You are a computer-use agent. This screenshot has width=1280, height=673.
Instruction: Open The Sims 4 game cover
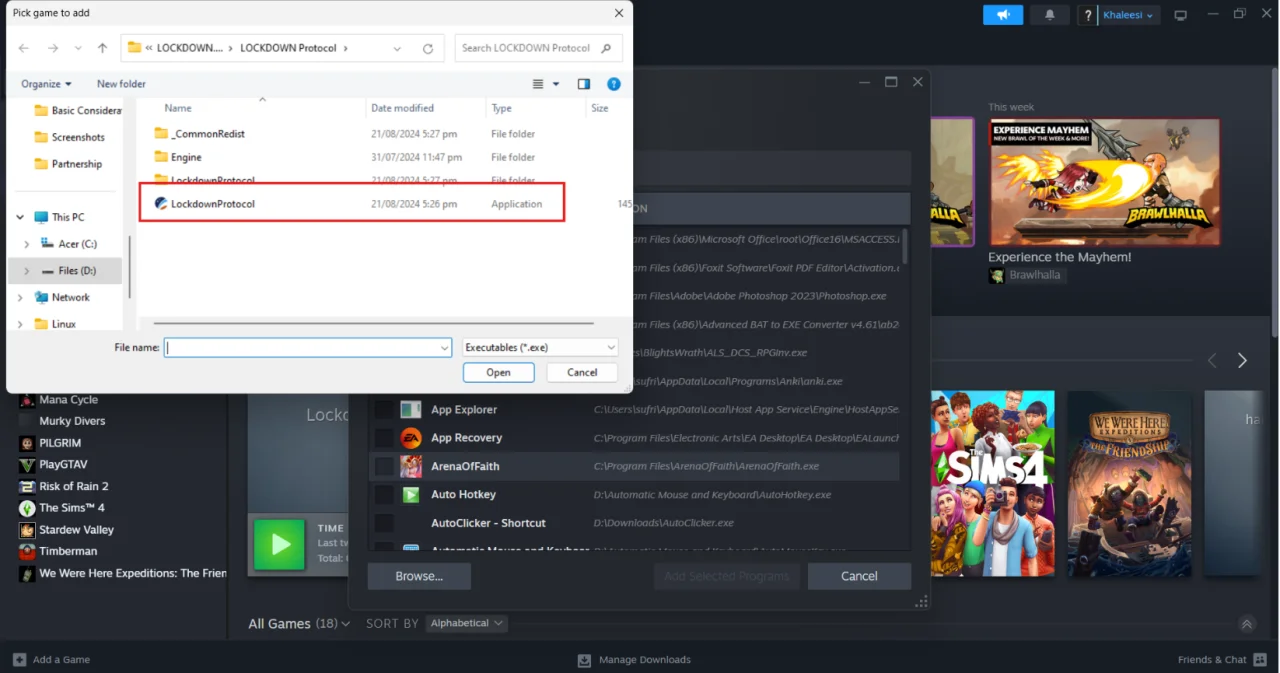992,483
